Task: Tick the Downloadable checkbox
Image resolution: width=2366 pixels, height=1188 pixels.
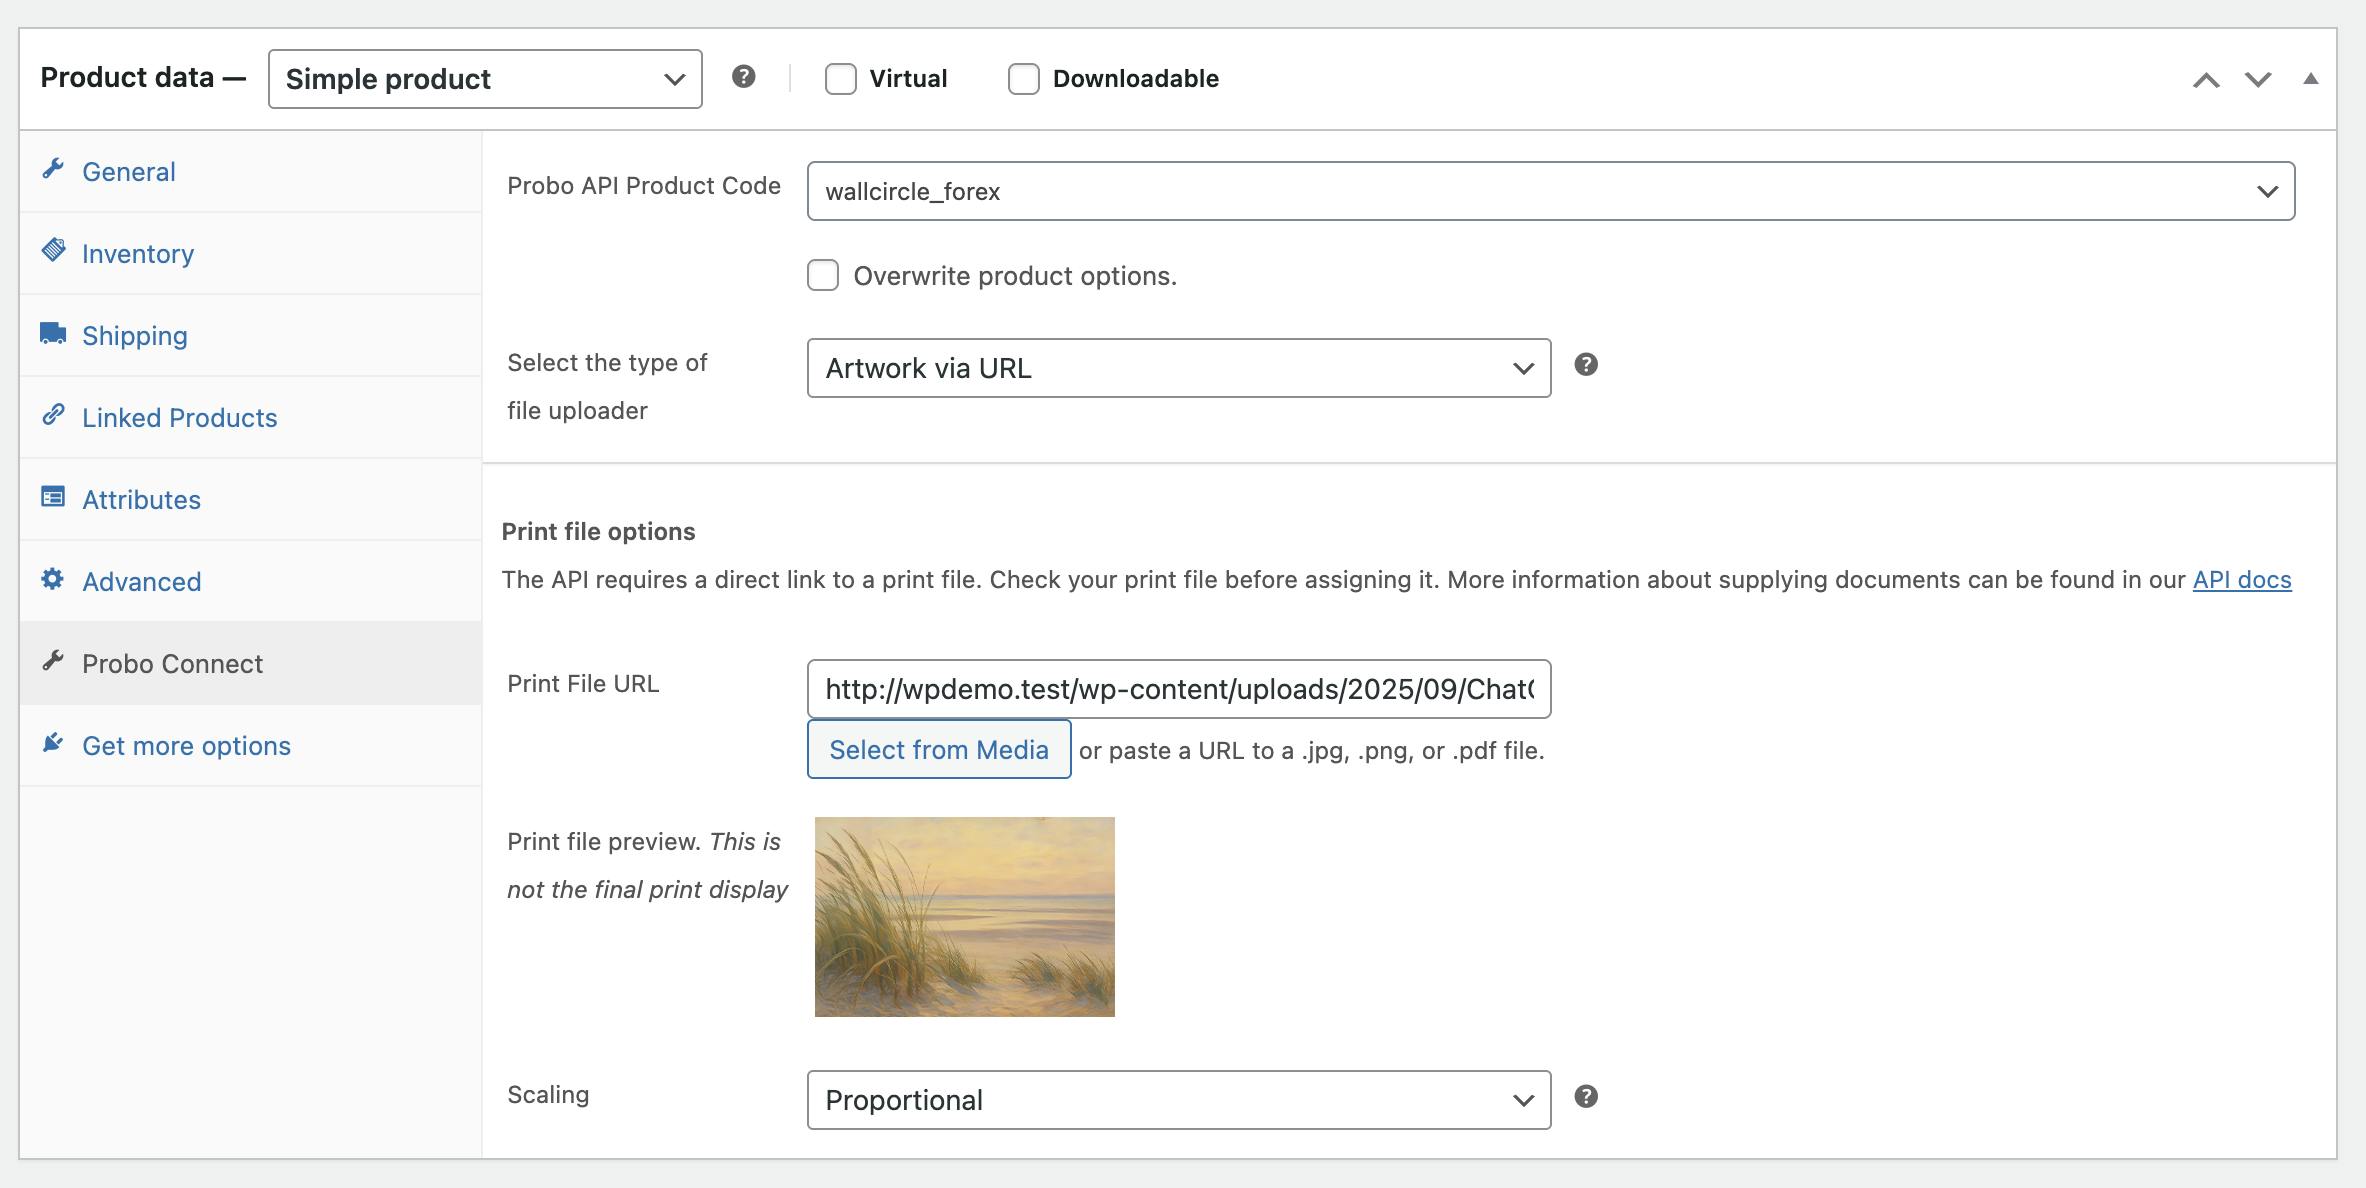Action: (x=1023, y=79)
